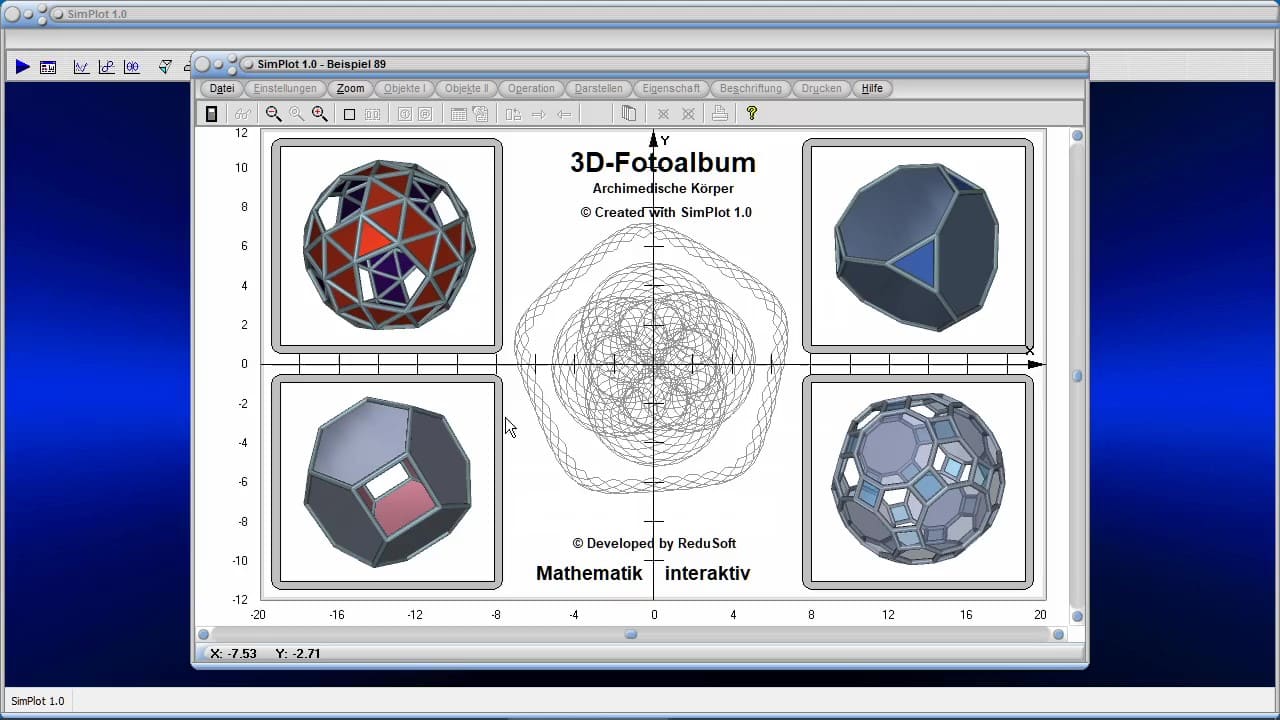Select the loop curve plot icon

pos(106,67)
